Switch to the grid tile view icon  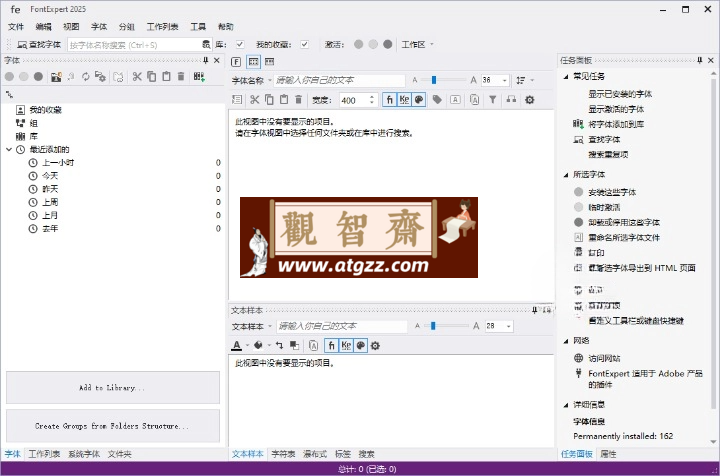(x=253, y=62)
